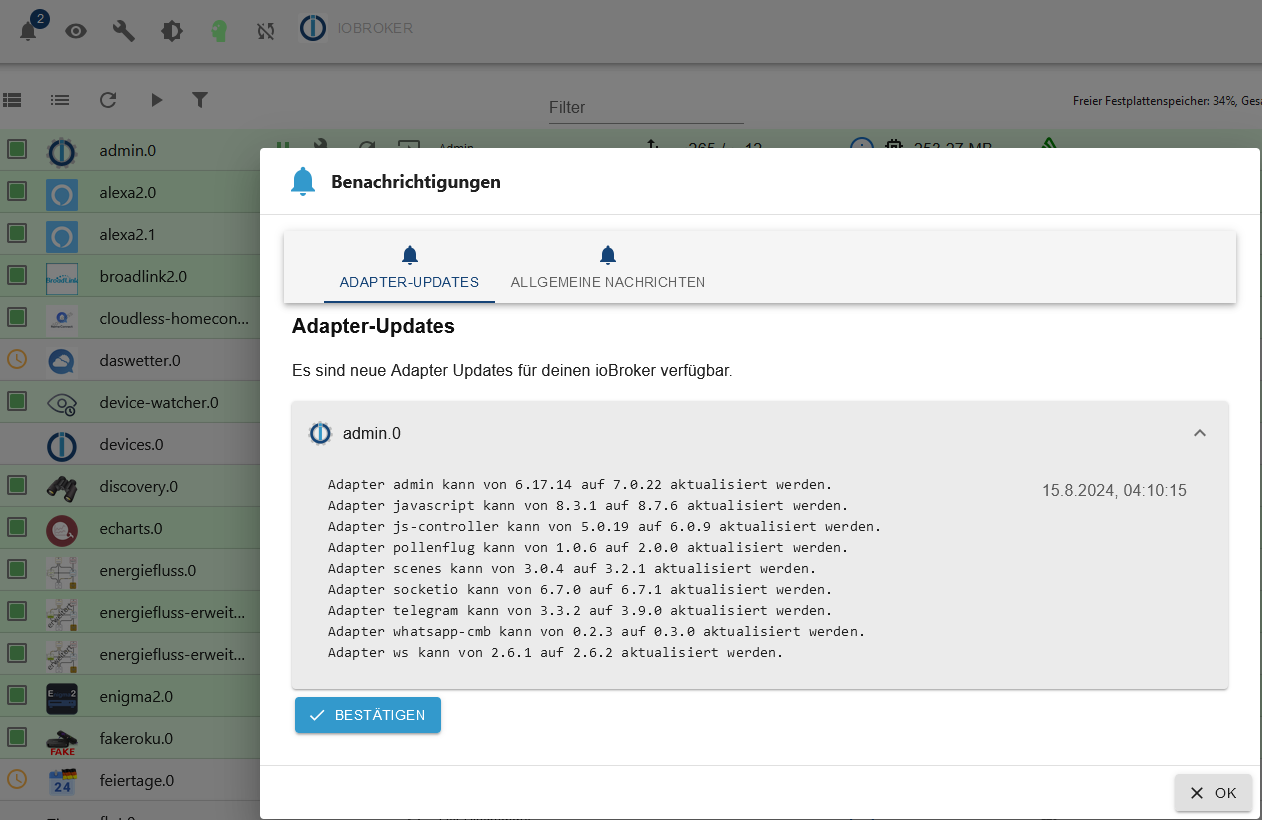1262x820 pixels.
Task: Click the discovery.0 binoculars icon
Action: pyautogui.click(x=62, y=487)
